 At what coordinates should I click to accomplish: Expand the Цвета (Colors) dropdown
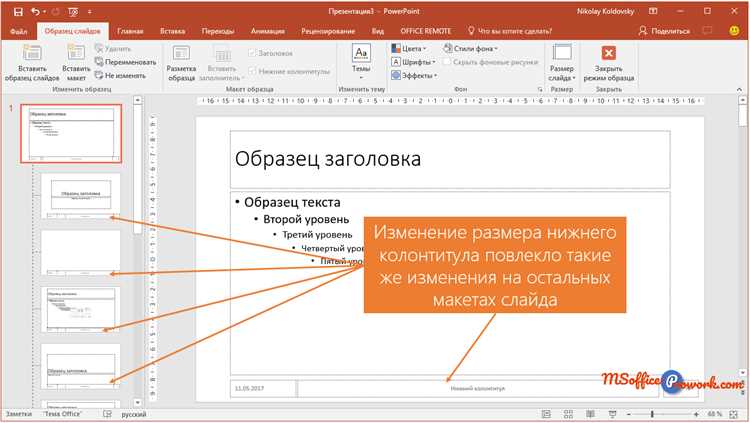pyautogui.click(x=397, y=48)
